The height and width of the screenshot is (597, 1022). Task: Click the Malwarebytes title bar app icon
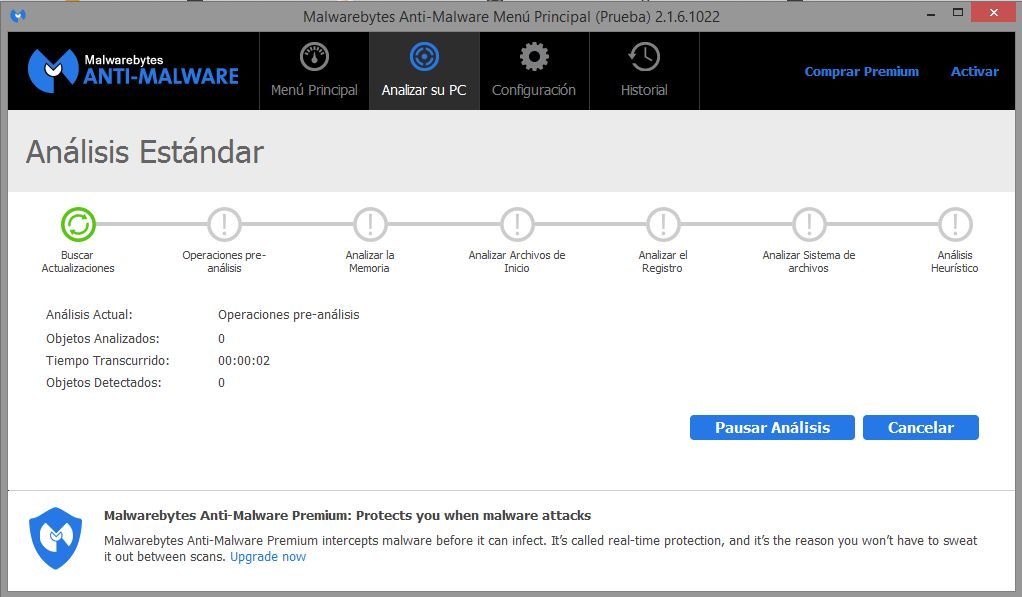coord(18,16)
